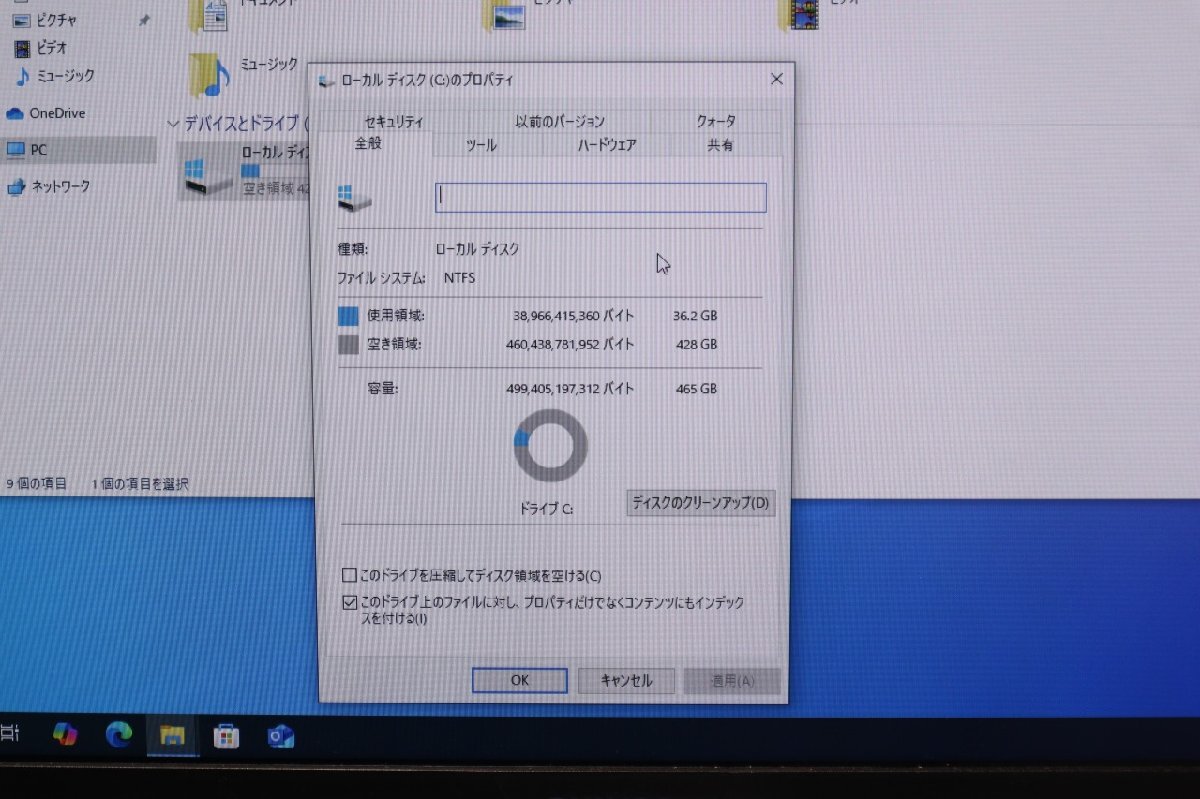The image size is (1200, 799).
Task: Click the File Explorer taskbar icon
Action: tap(173, 736)
